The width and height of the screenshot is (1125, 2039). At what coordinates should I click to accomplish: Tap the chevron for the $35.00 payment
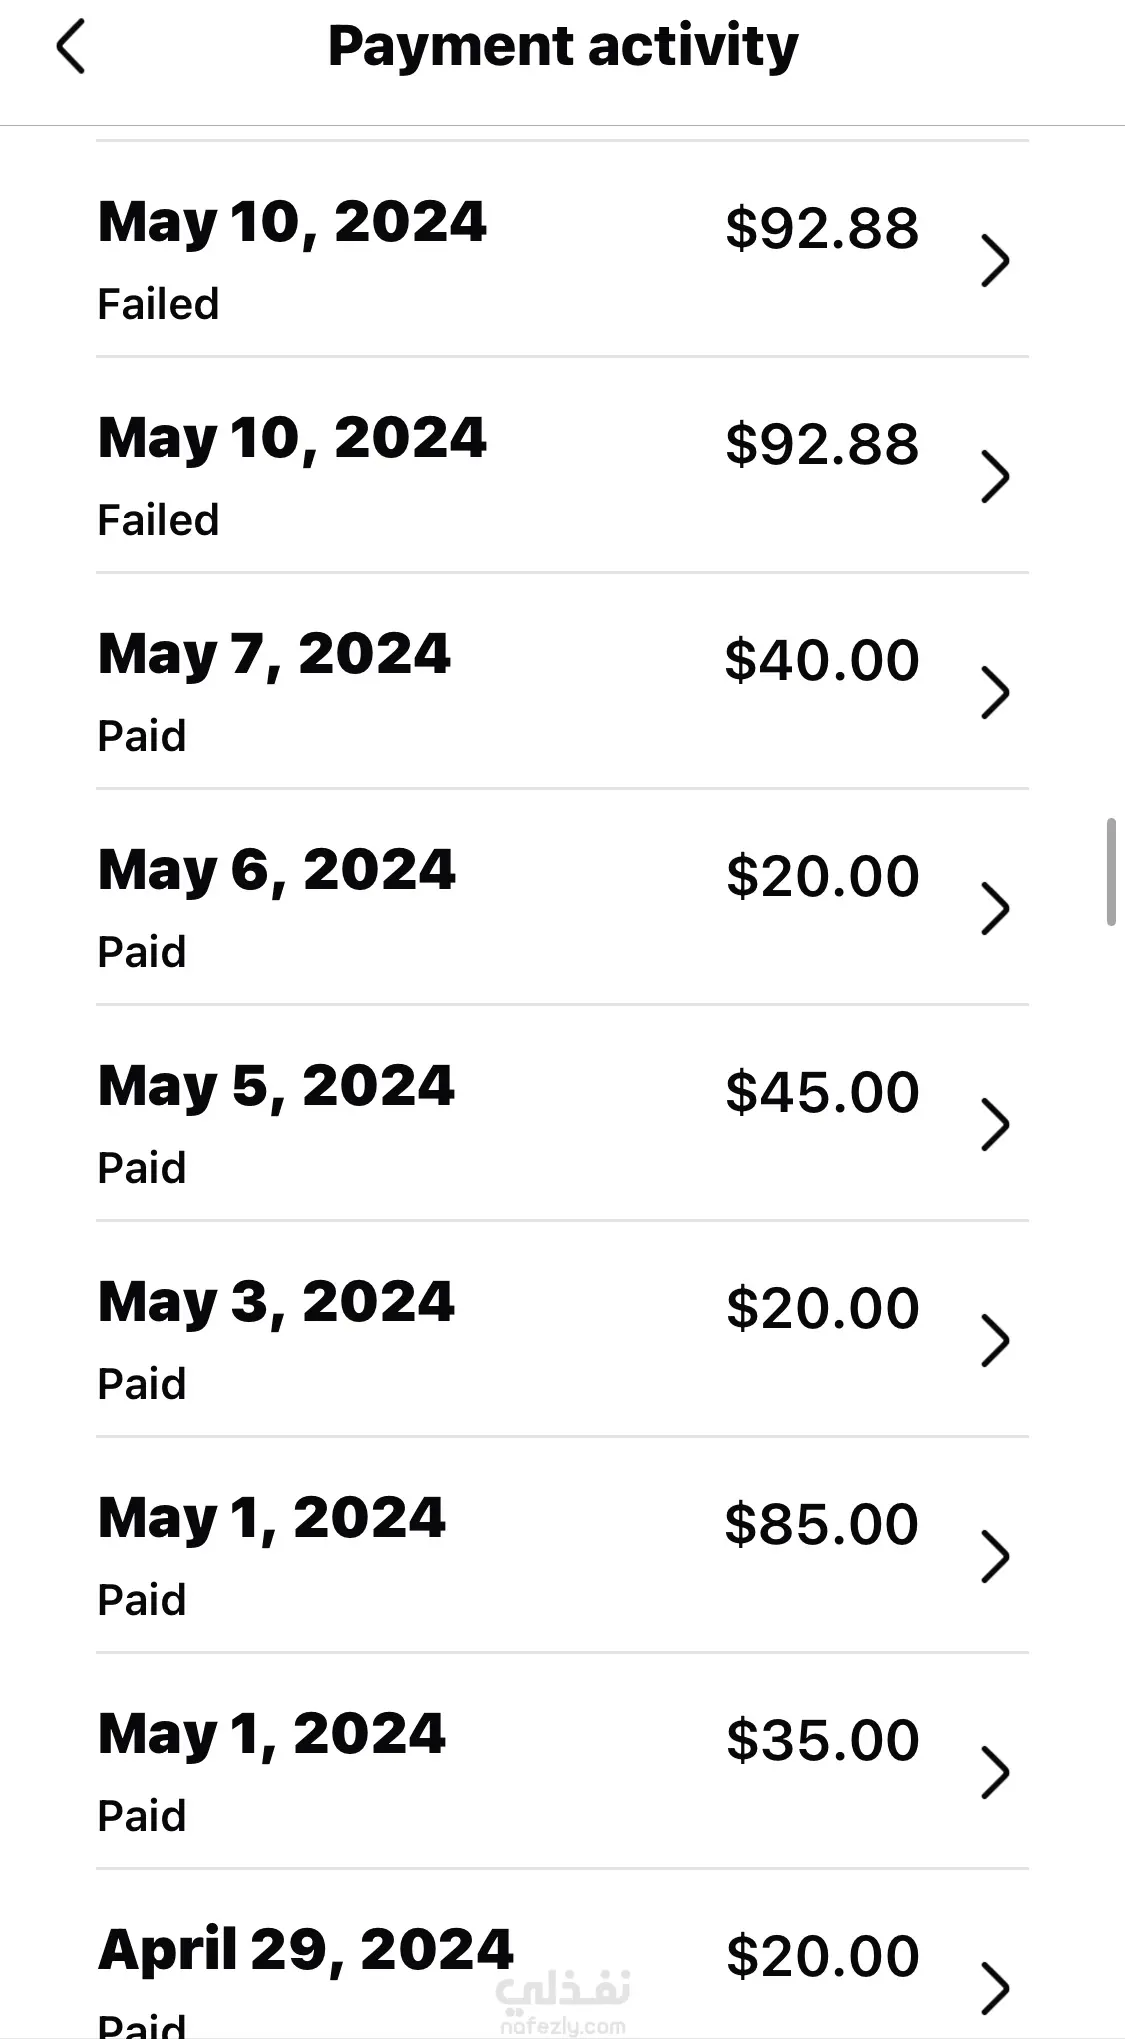[x=994, y=1773]
